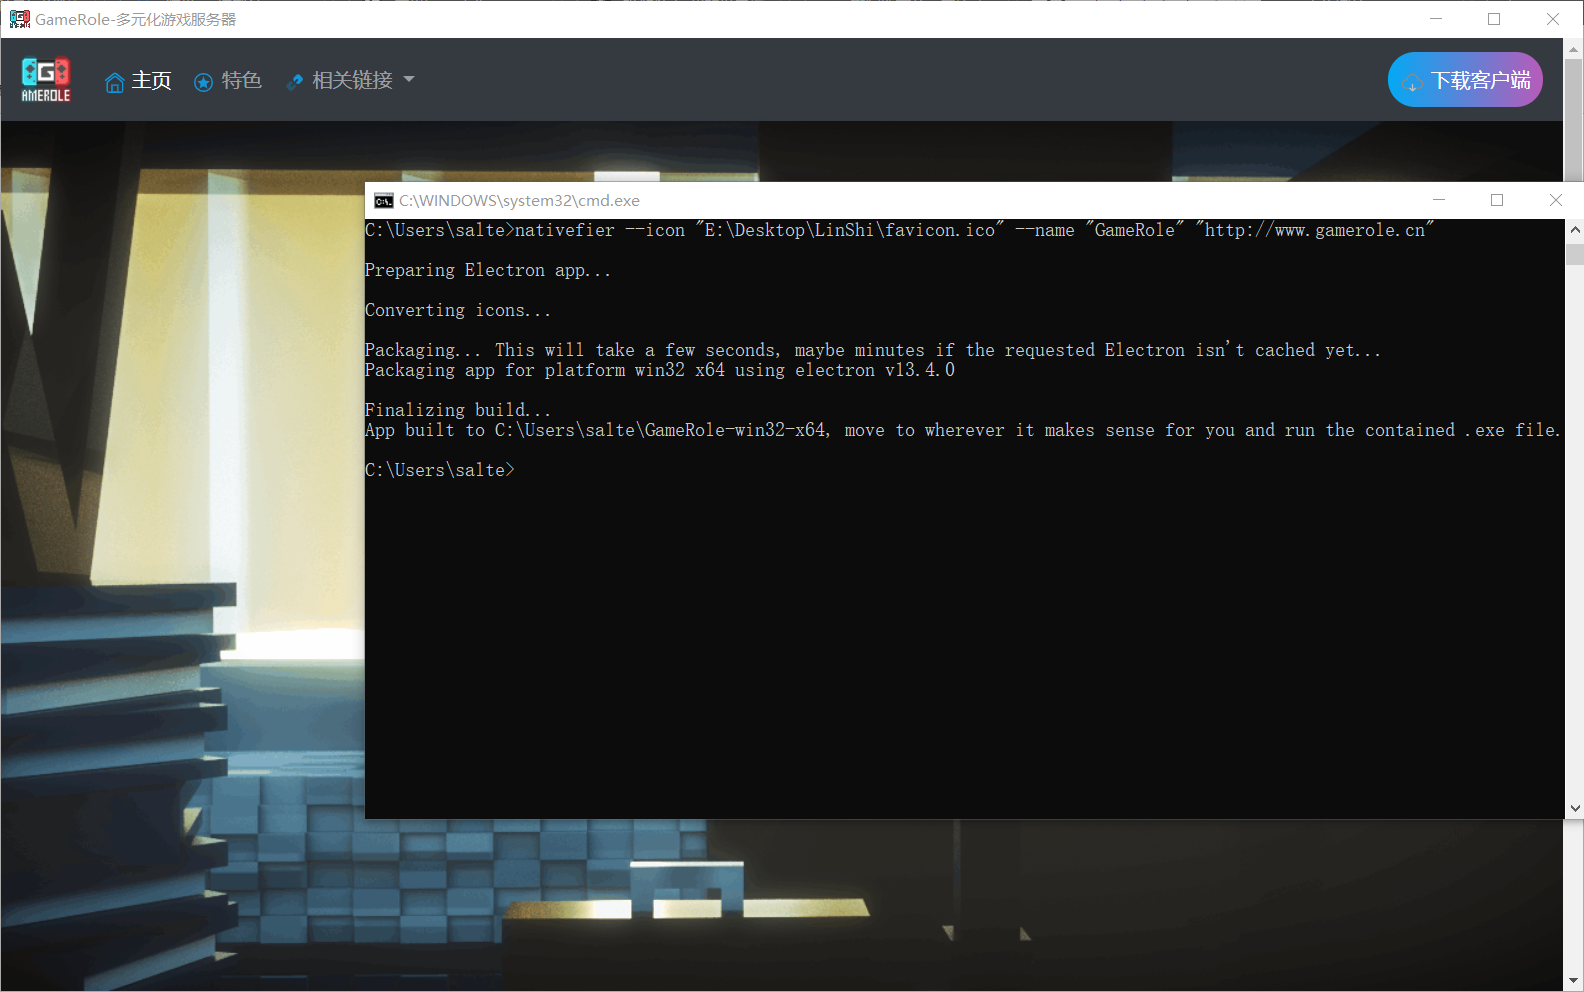The height and width of the screenshot is (992, 1584).
Task: Click the GameRole app icon in title bar
Action: point(19,19)
